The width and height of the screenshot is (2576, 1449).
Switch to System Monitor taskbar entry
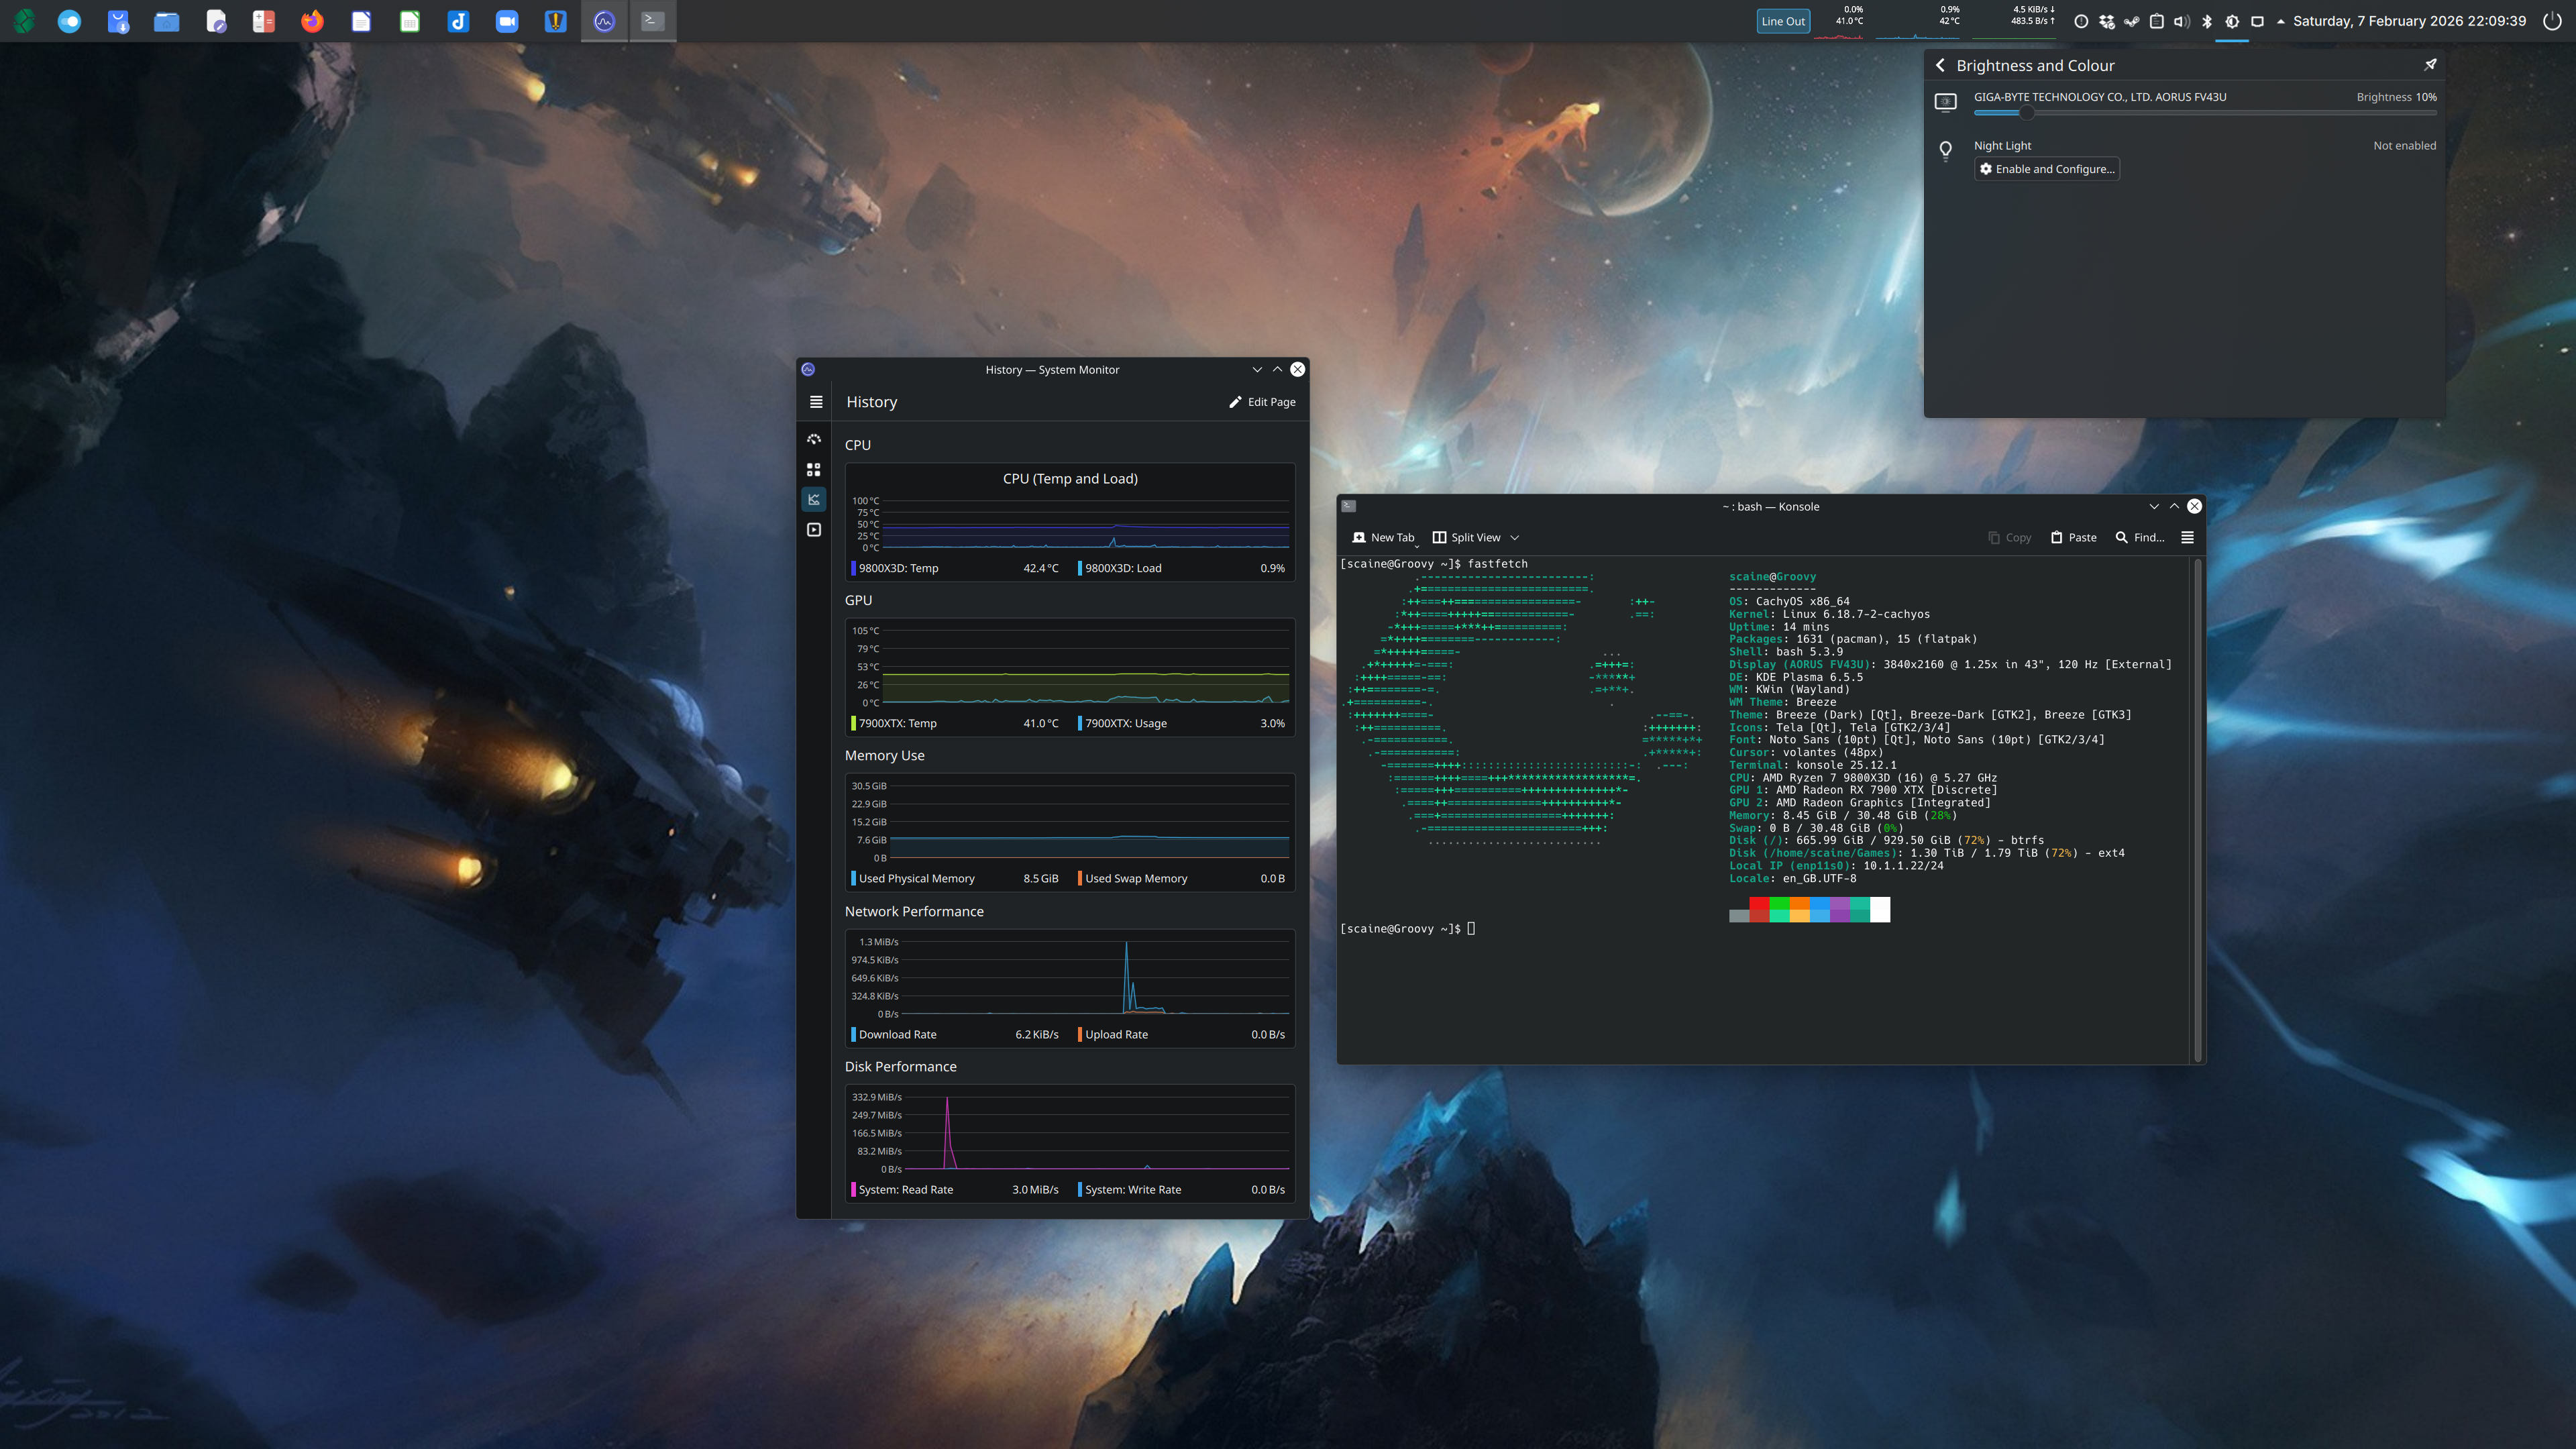coord(604,21)
